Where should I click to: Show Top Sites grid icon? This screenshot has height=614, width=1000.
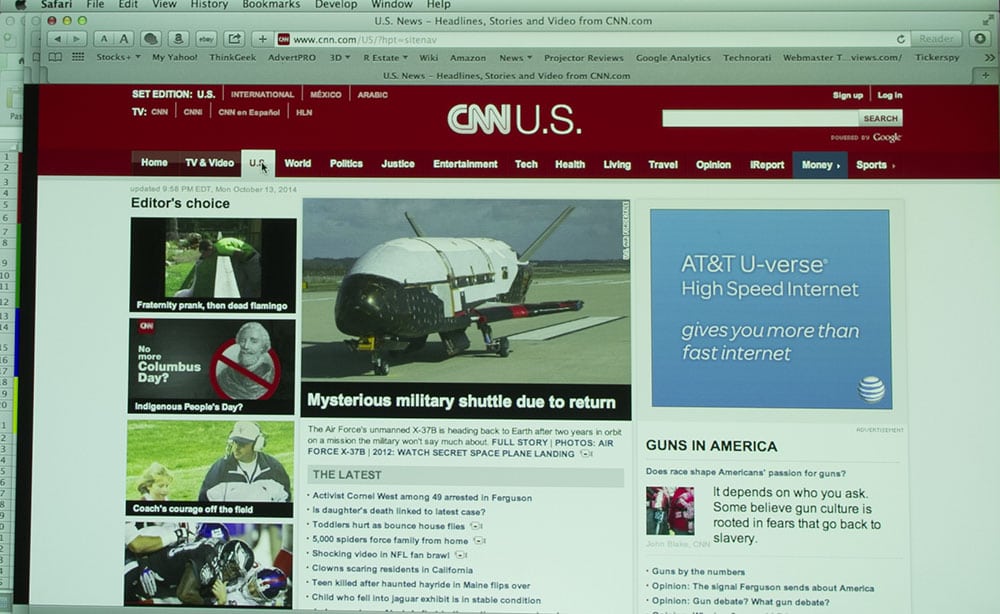point(78,57)
